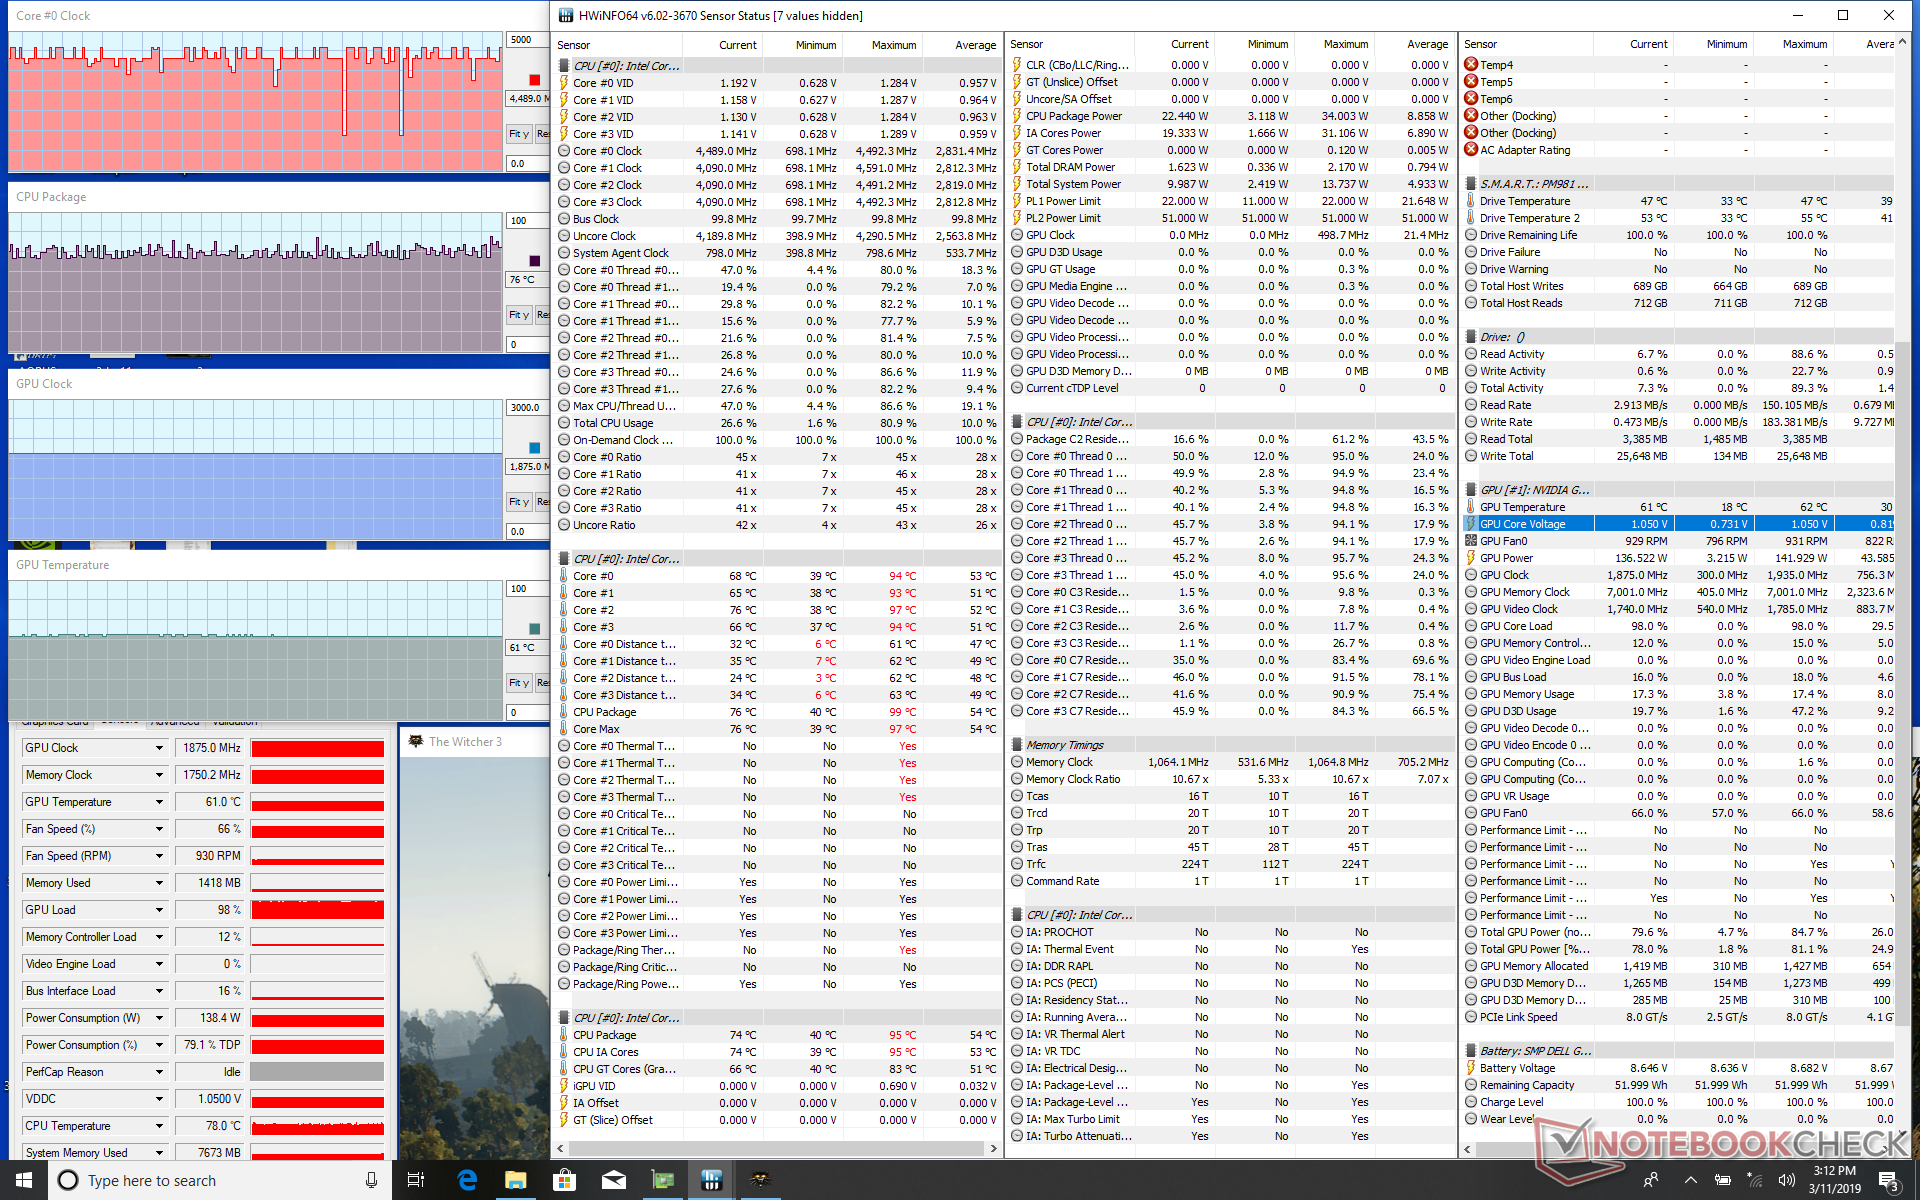Click the Type here to search field

click(x=200, y=1180)
